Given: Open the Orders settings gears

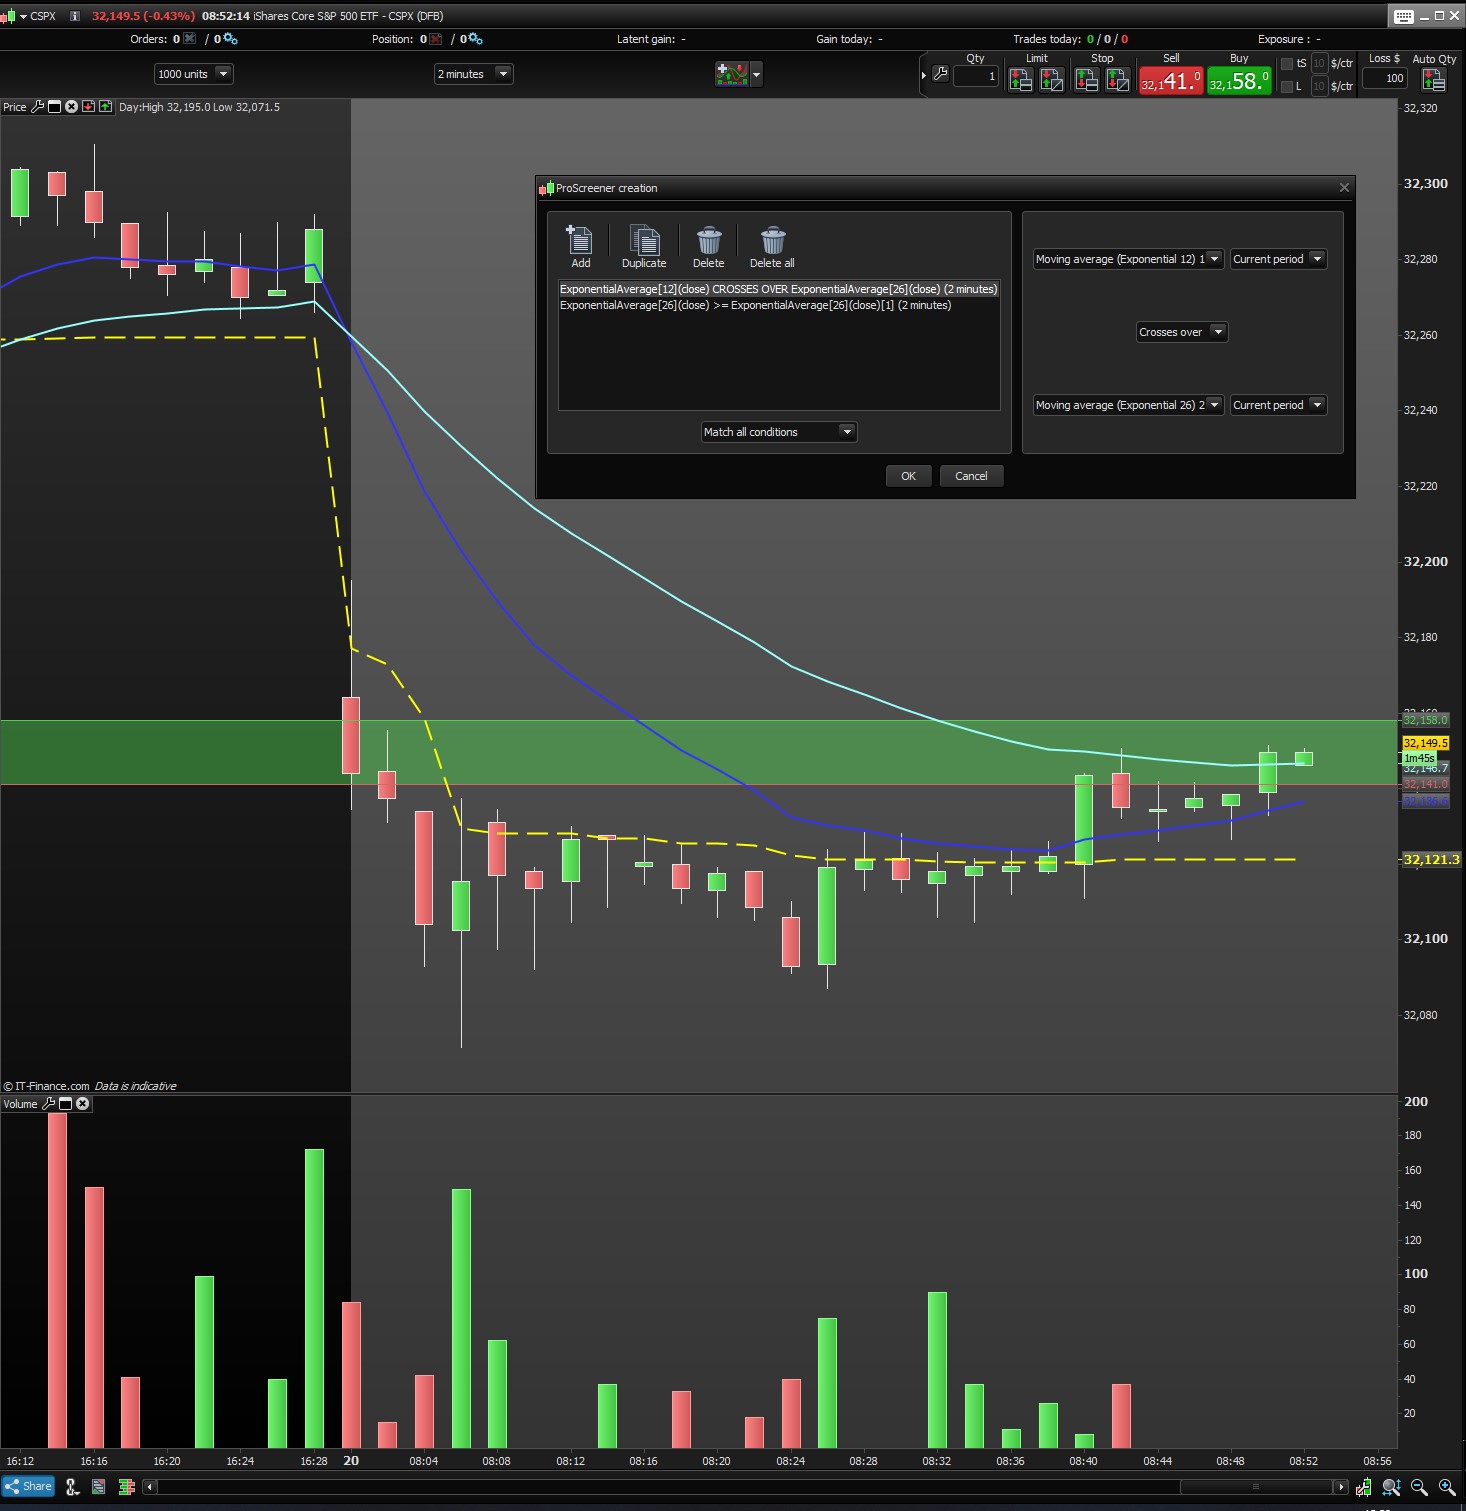Looking at the screenshot, I should tap(230, 39).
